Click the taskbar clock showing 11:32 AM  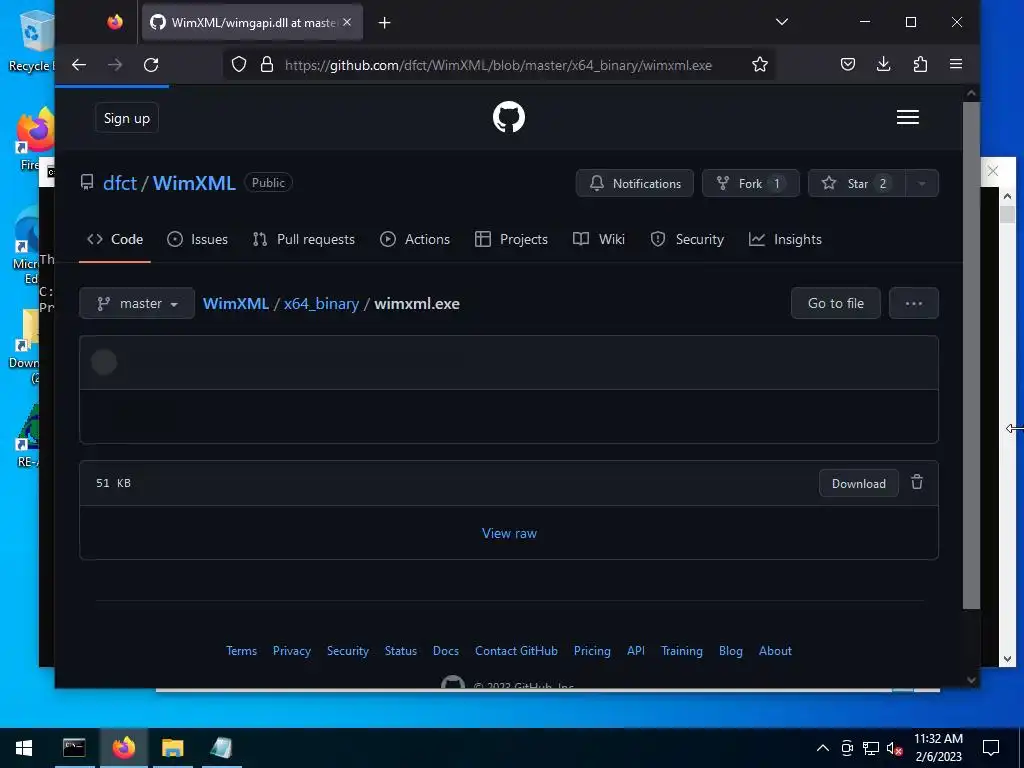click(x=938, y=748)
